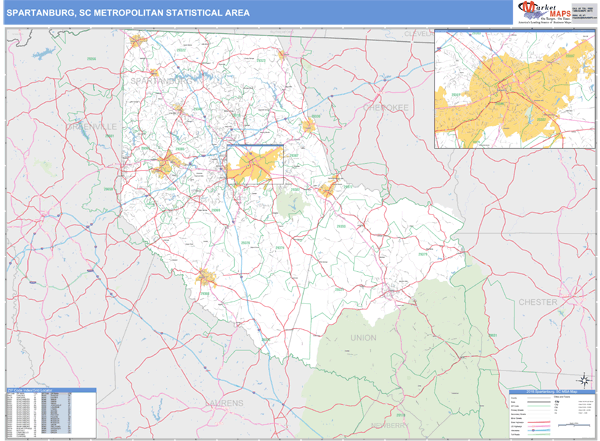This screenshot has width=600, height=441.
Task: Click the GREENVILLE county label
Action: tap(91, 127)
